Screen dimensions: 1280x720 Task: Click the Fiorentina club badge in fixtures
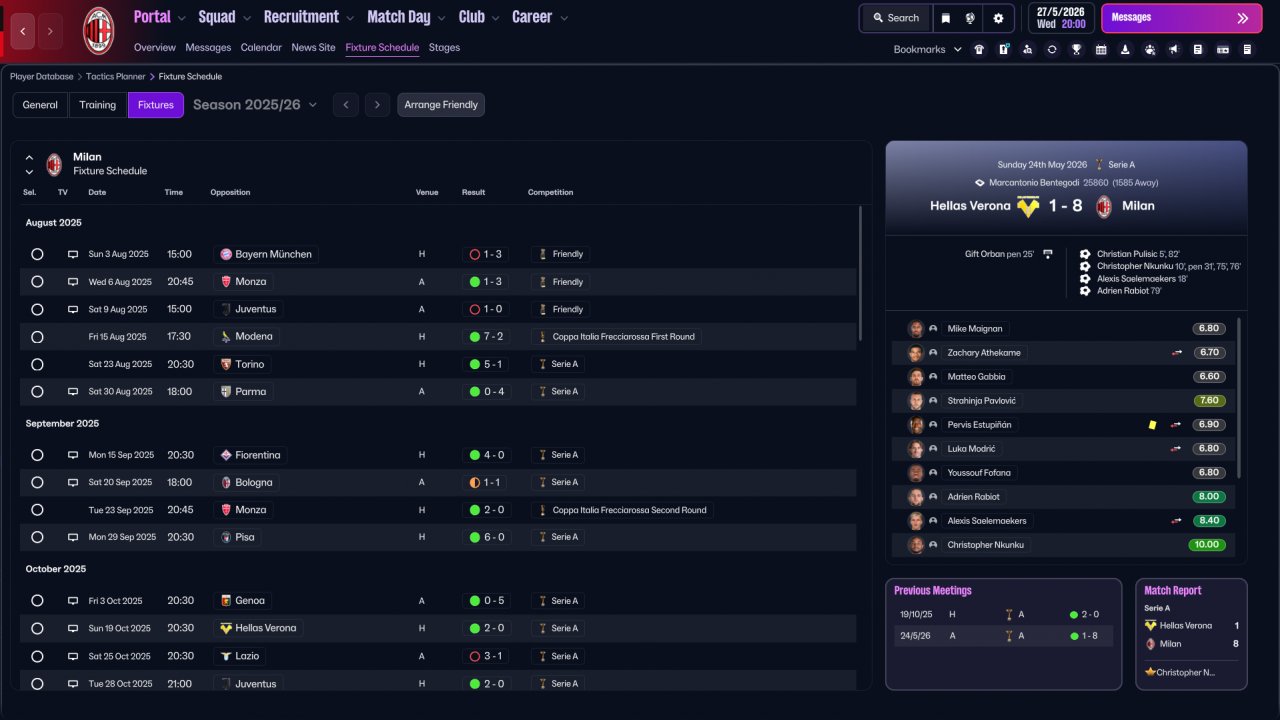point(226,455)
